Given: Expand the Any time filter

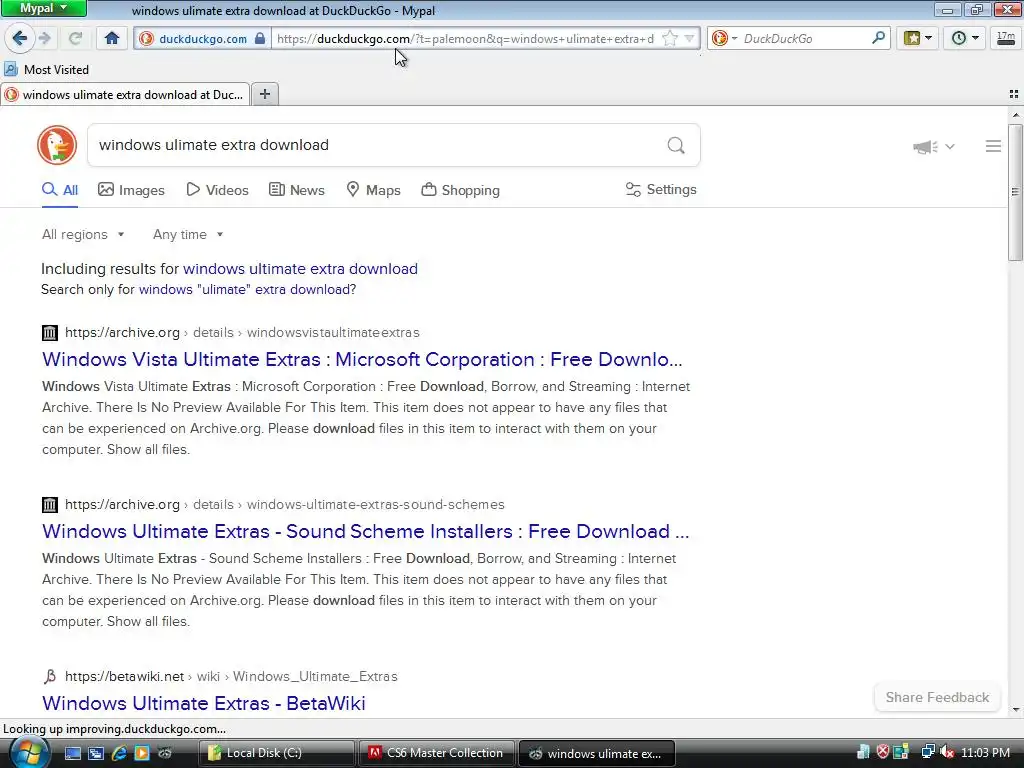Looking at the screenshot, I should (x=188, y=234).
